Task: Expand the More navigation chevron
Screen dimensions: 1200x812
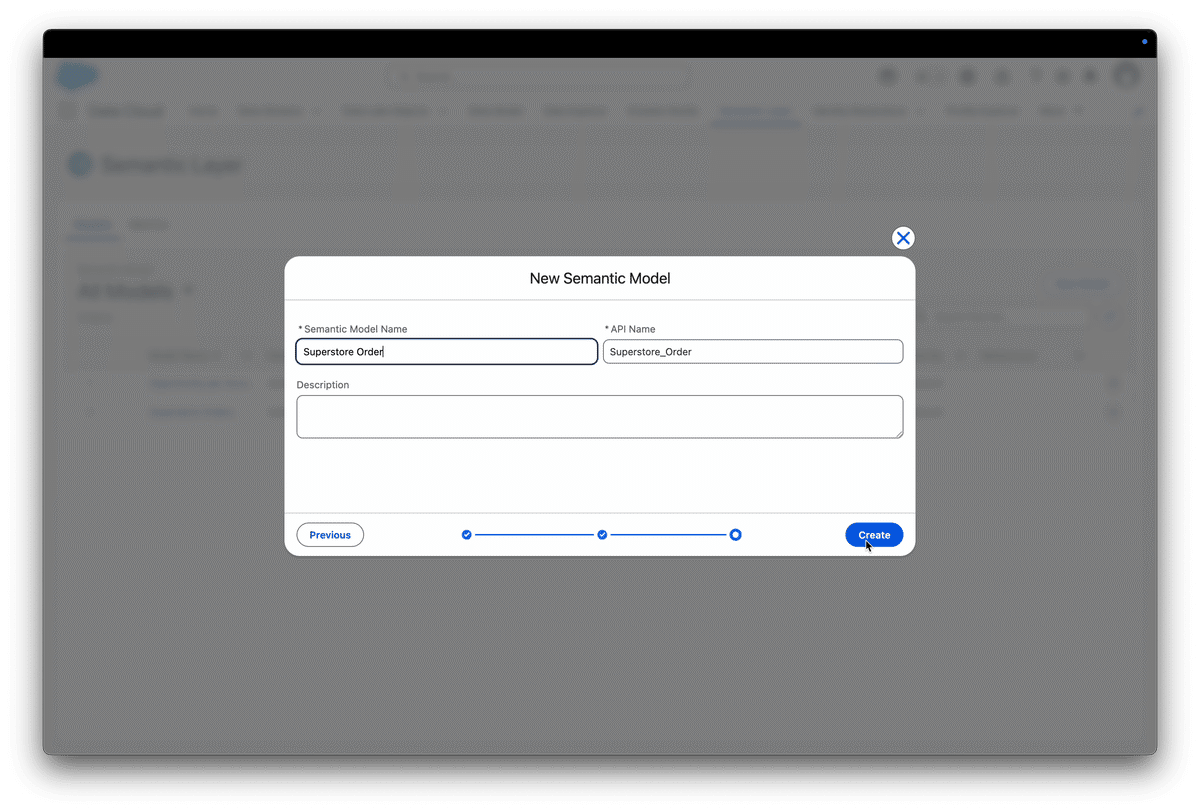Action: 1078,111
